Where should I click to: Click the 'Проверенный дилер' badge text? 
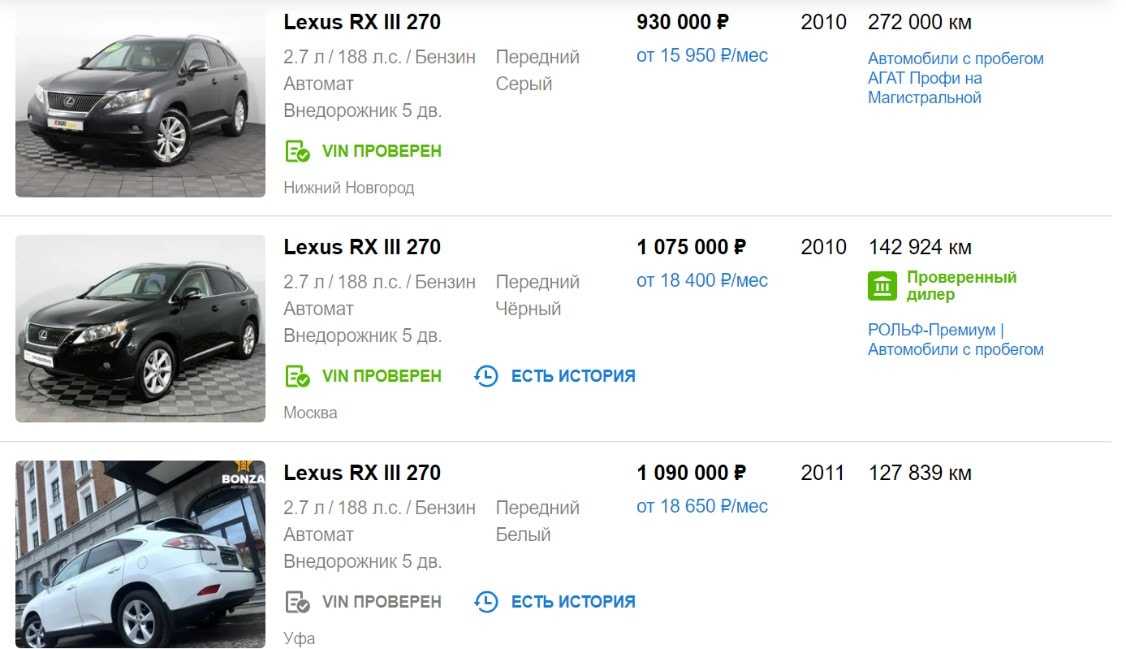click(961, 286)
